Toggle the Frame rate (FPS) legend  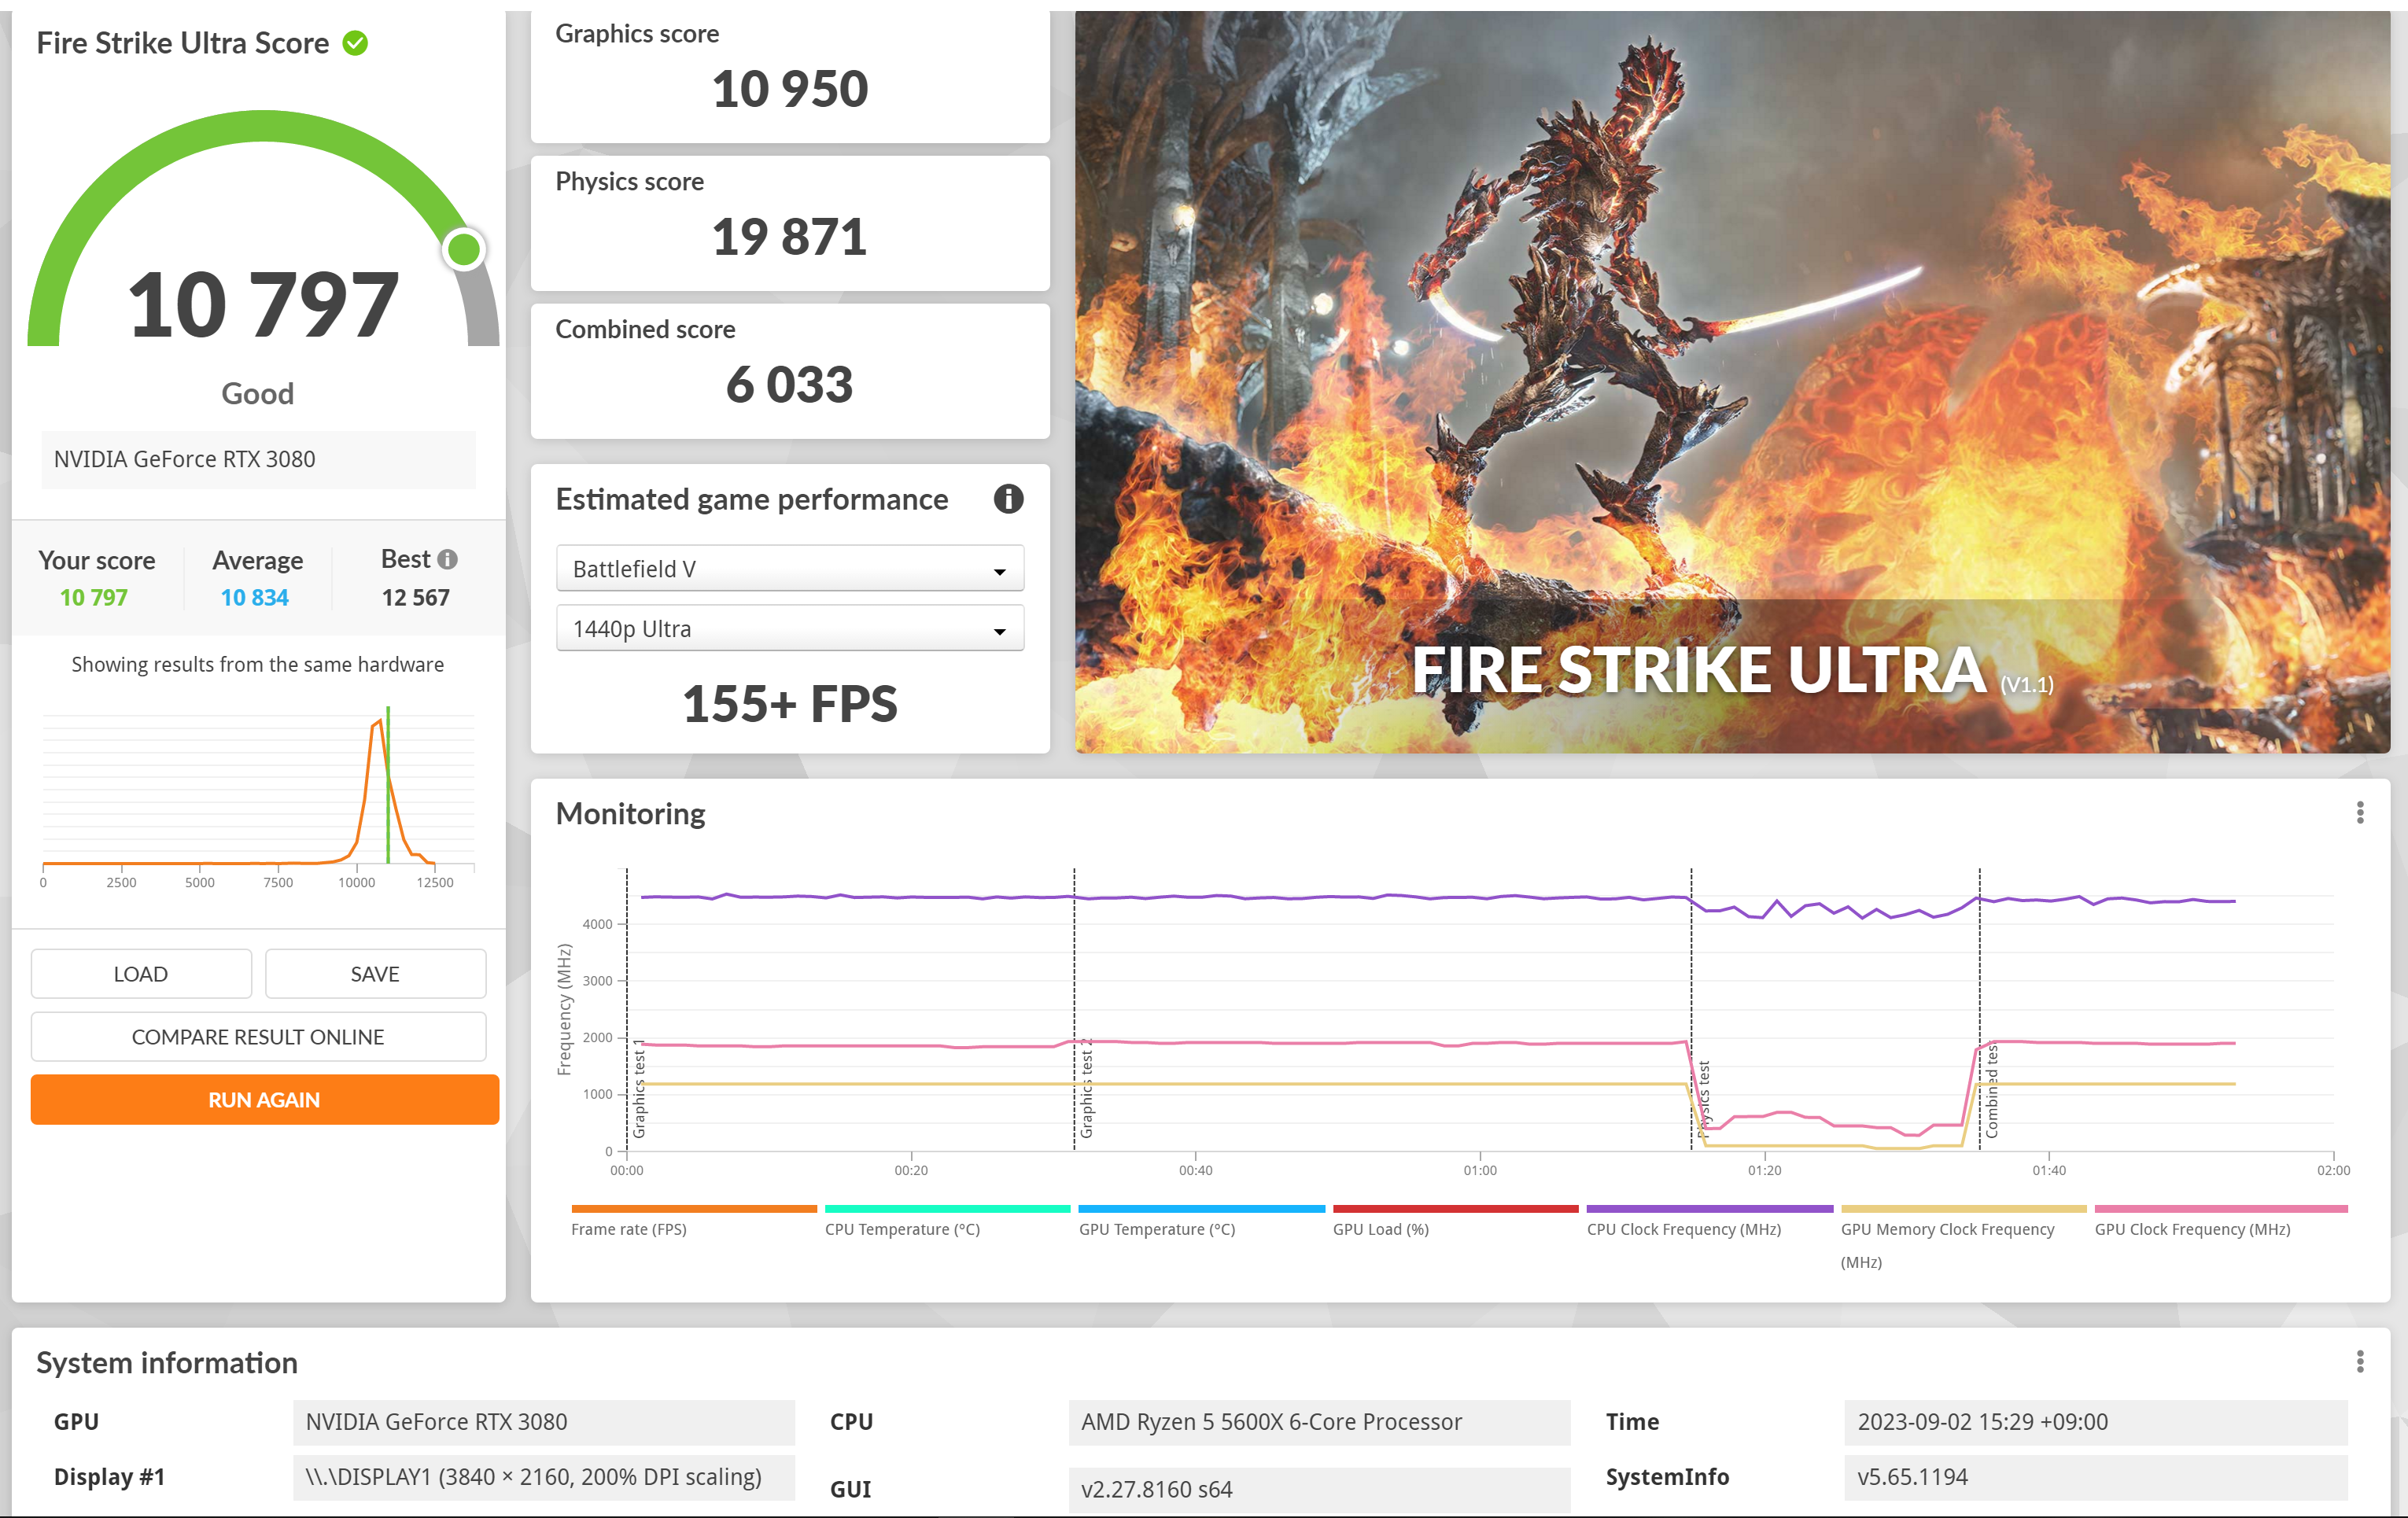point(628,1229)
